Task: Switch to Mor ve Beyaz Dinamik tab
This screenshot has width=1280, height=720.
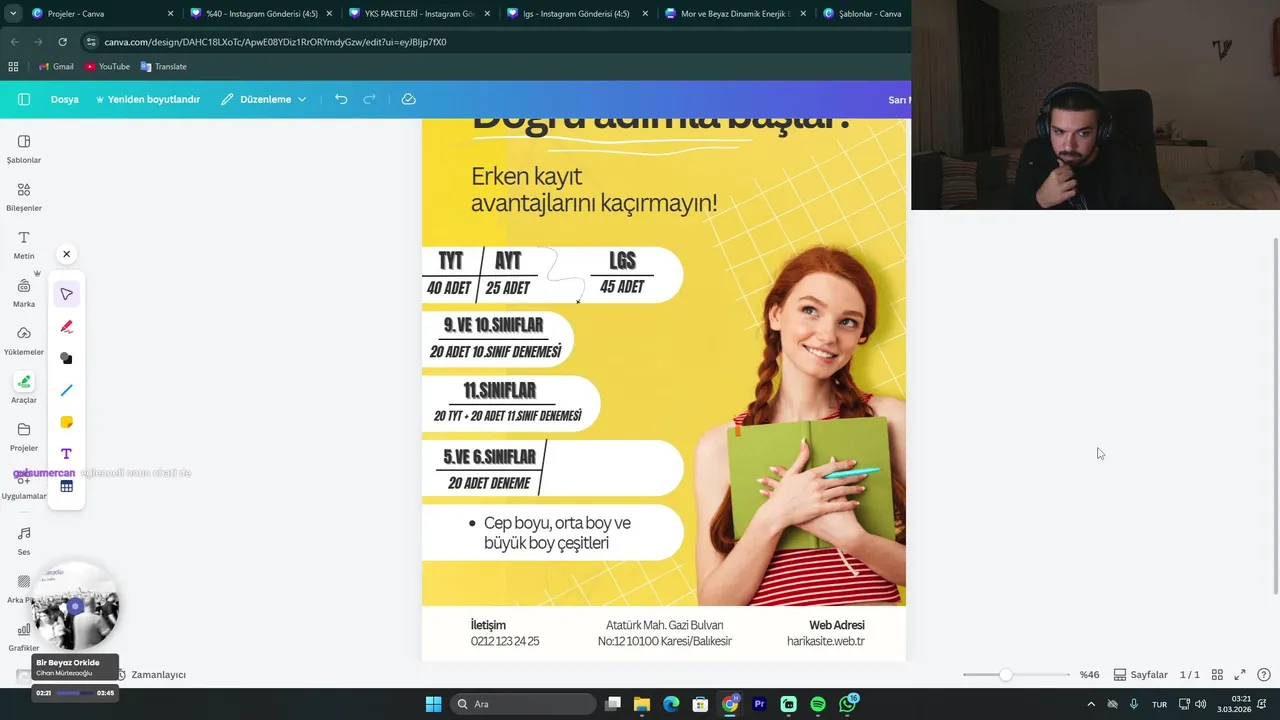Action: 735,13
